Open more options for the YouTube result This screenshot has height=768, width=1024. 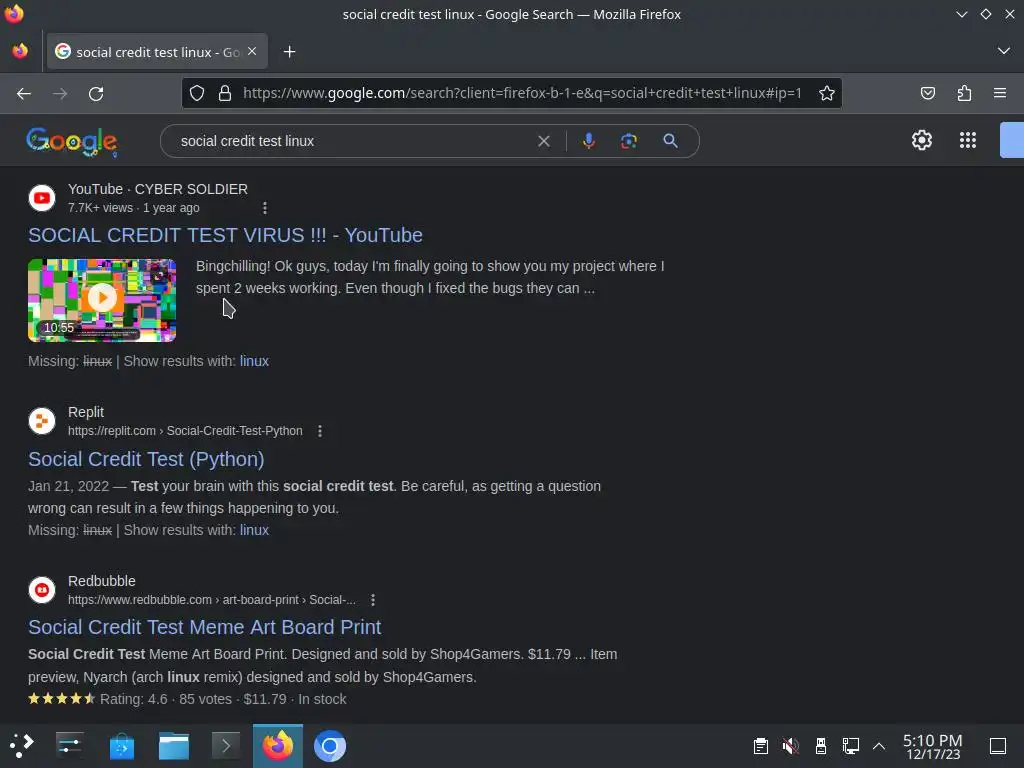(264, 208)
